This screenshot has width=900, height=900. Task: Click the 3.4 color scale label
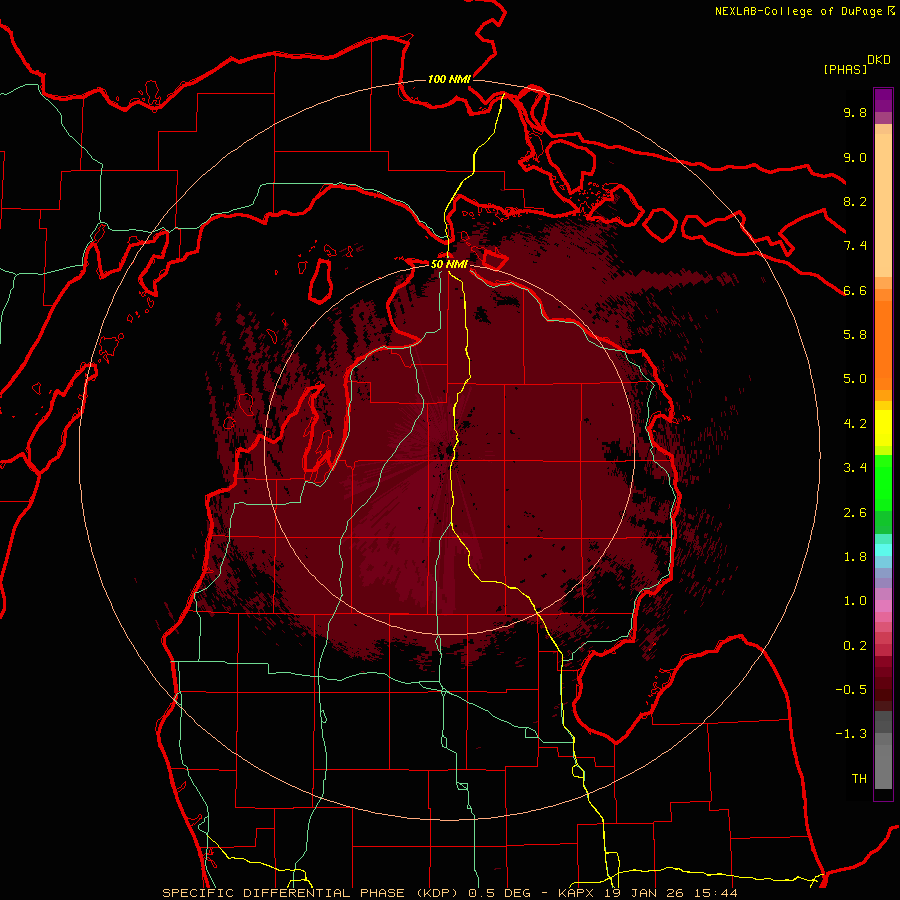pyautogui.click(x=855, y=468)
